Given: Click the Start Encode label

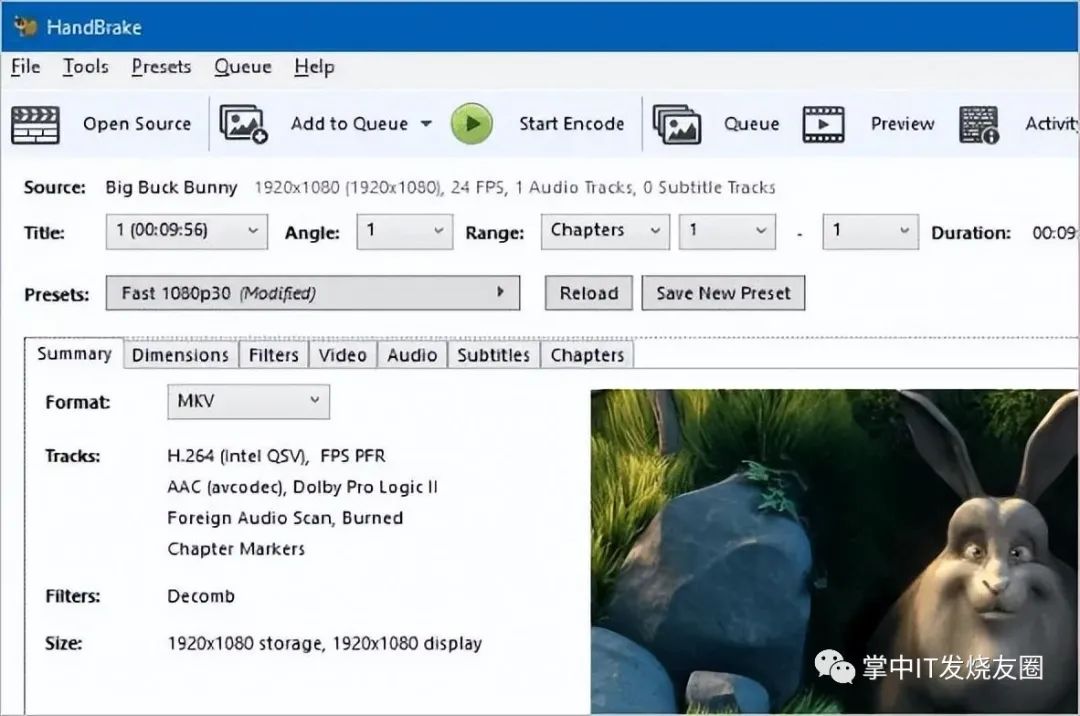Looking at the screenshot, I should coord(572,124).
